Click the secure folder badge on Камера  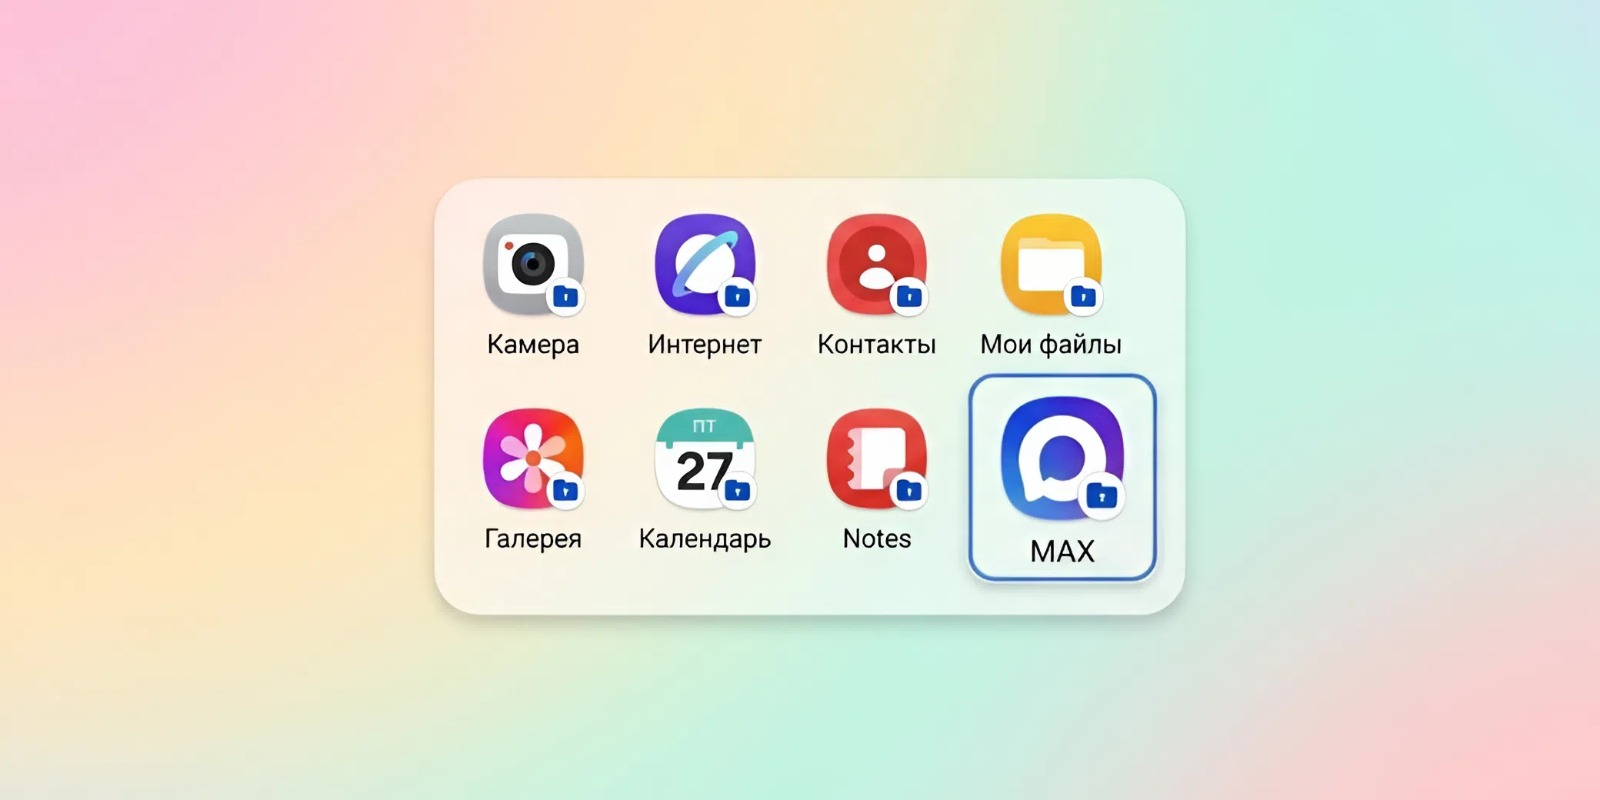(566, 297)
